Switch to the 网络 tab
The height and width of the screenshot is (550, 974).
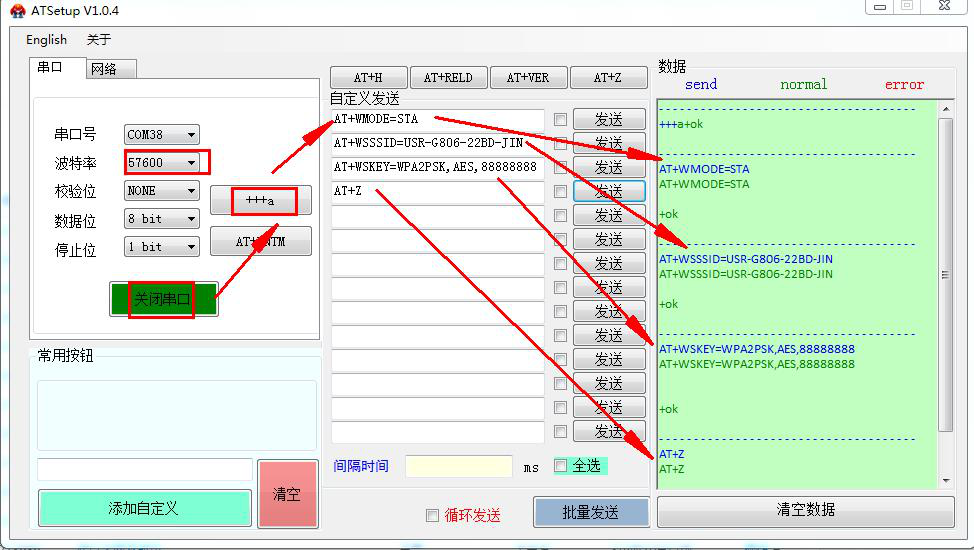click(x=104, y=69)
